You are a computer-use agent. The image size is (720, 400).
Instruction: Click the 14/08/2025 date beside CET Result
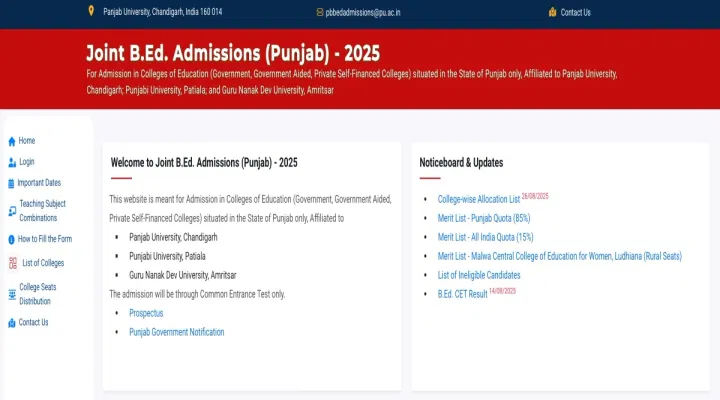[x=502, y=291]
